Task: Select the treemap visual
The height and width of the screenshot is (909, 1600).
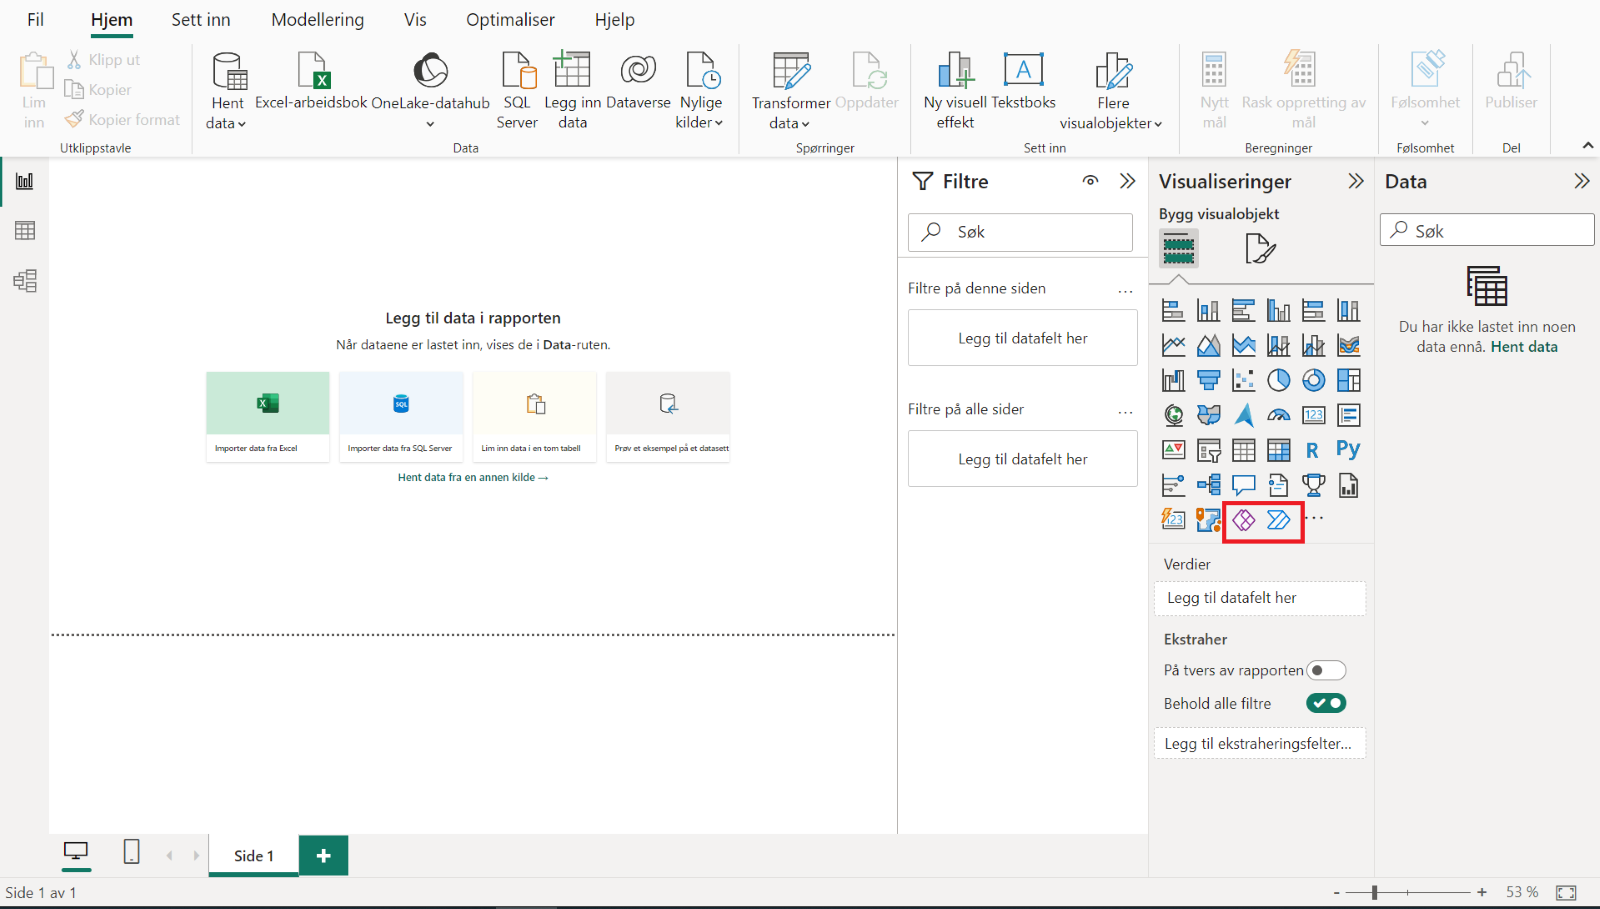Action: pos(1348,381)
